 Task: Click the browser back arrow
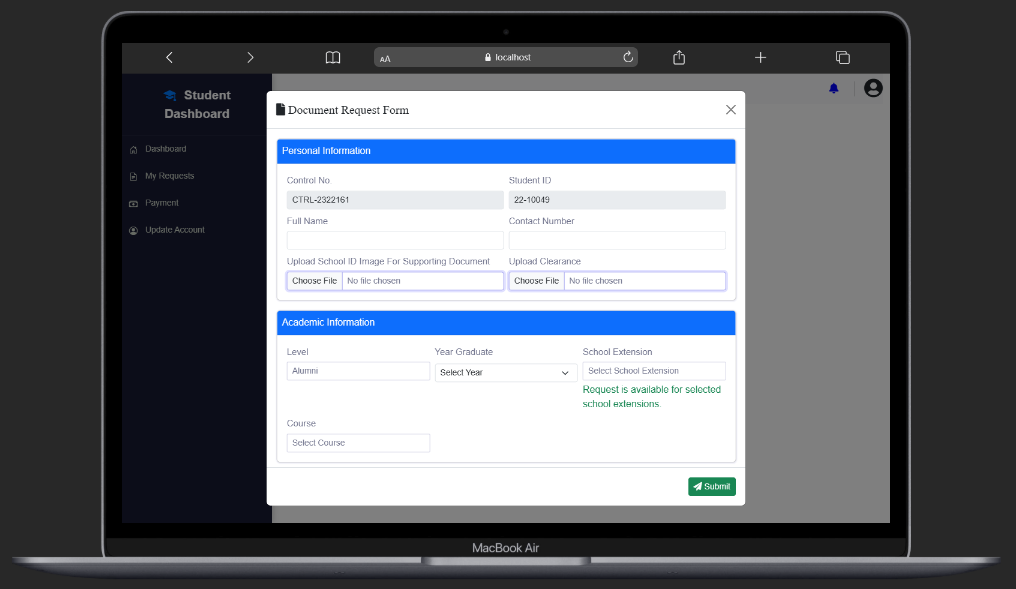click(169, 58)
